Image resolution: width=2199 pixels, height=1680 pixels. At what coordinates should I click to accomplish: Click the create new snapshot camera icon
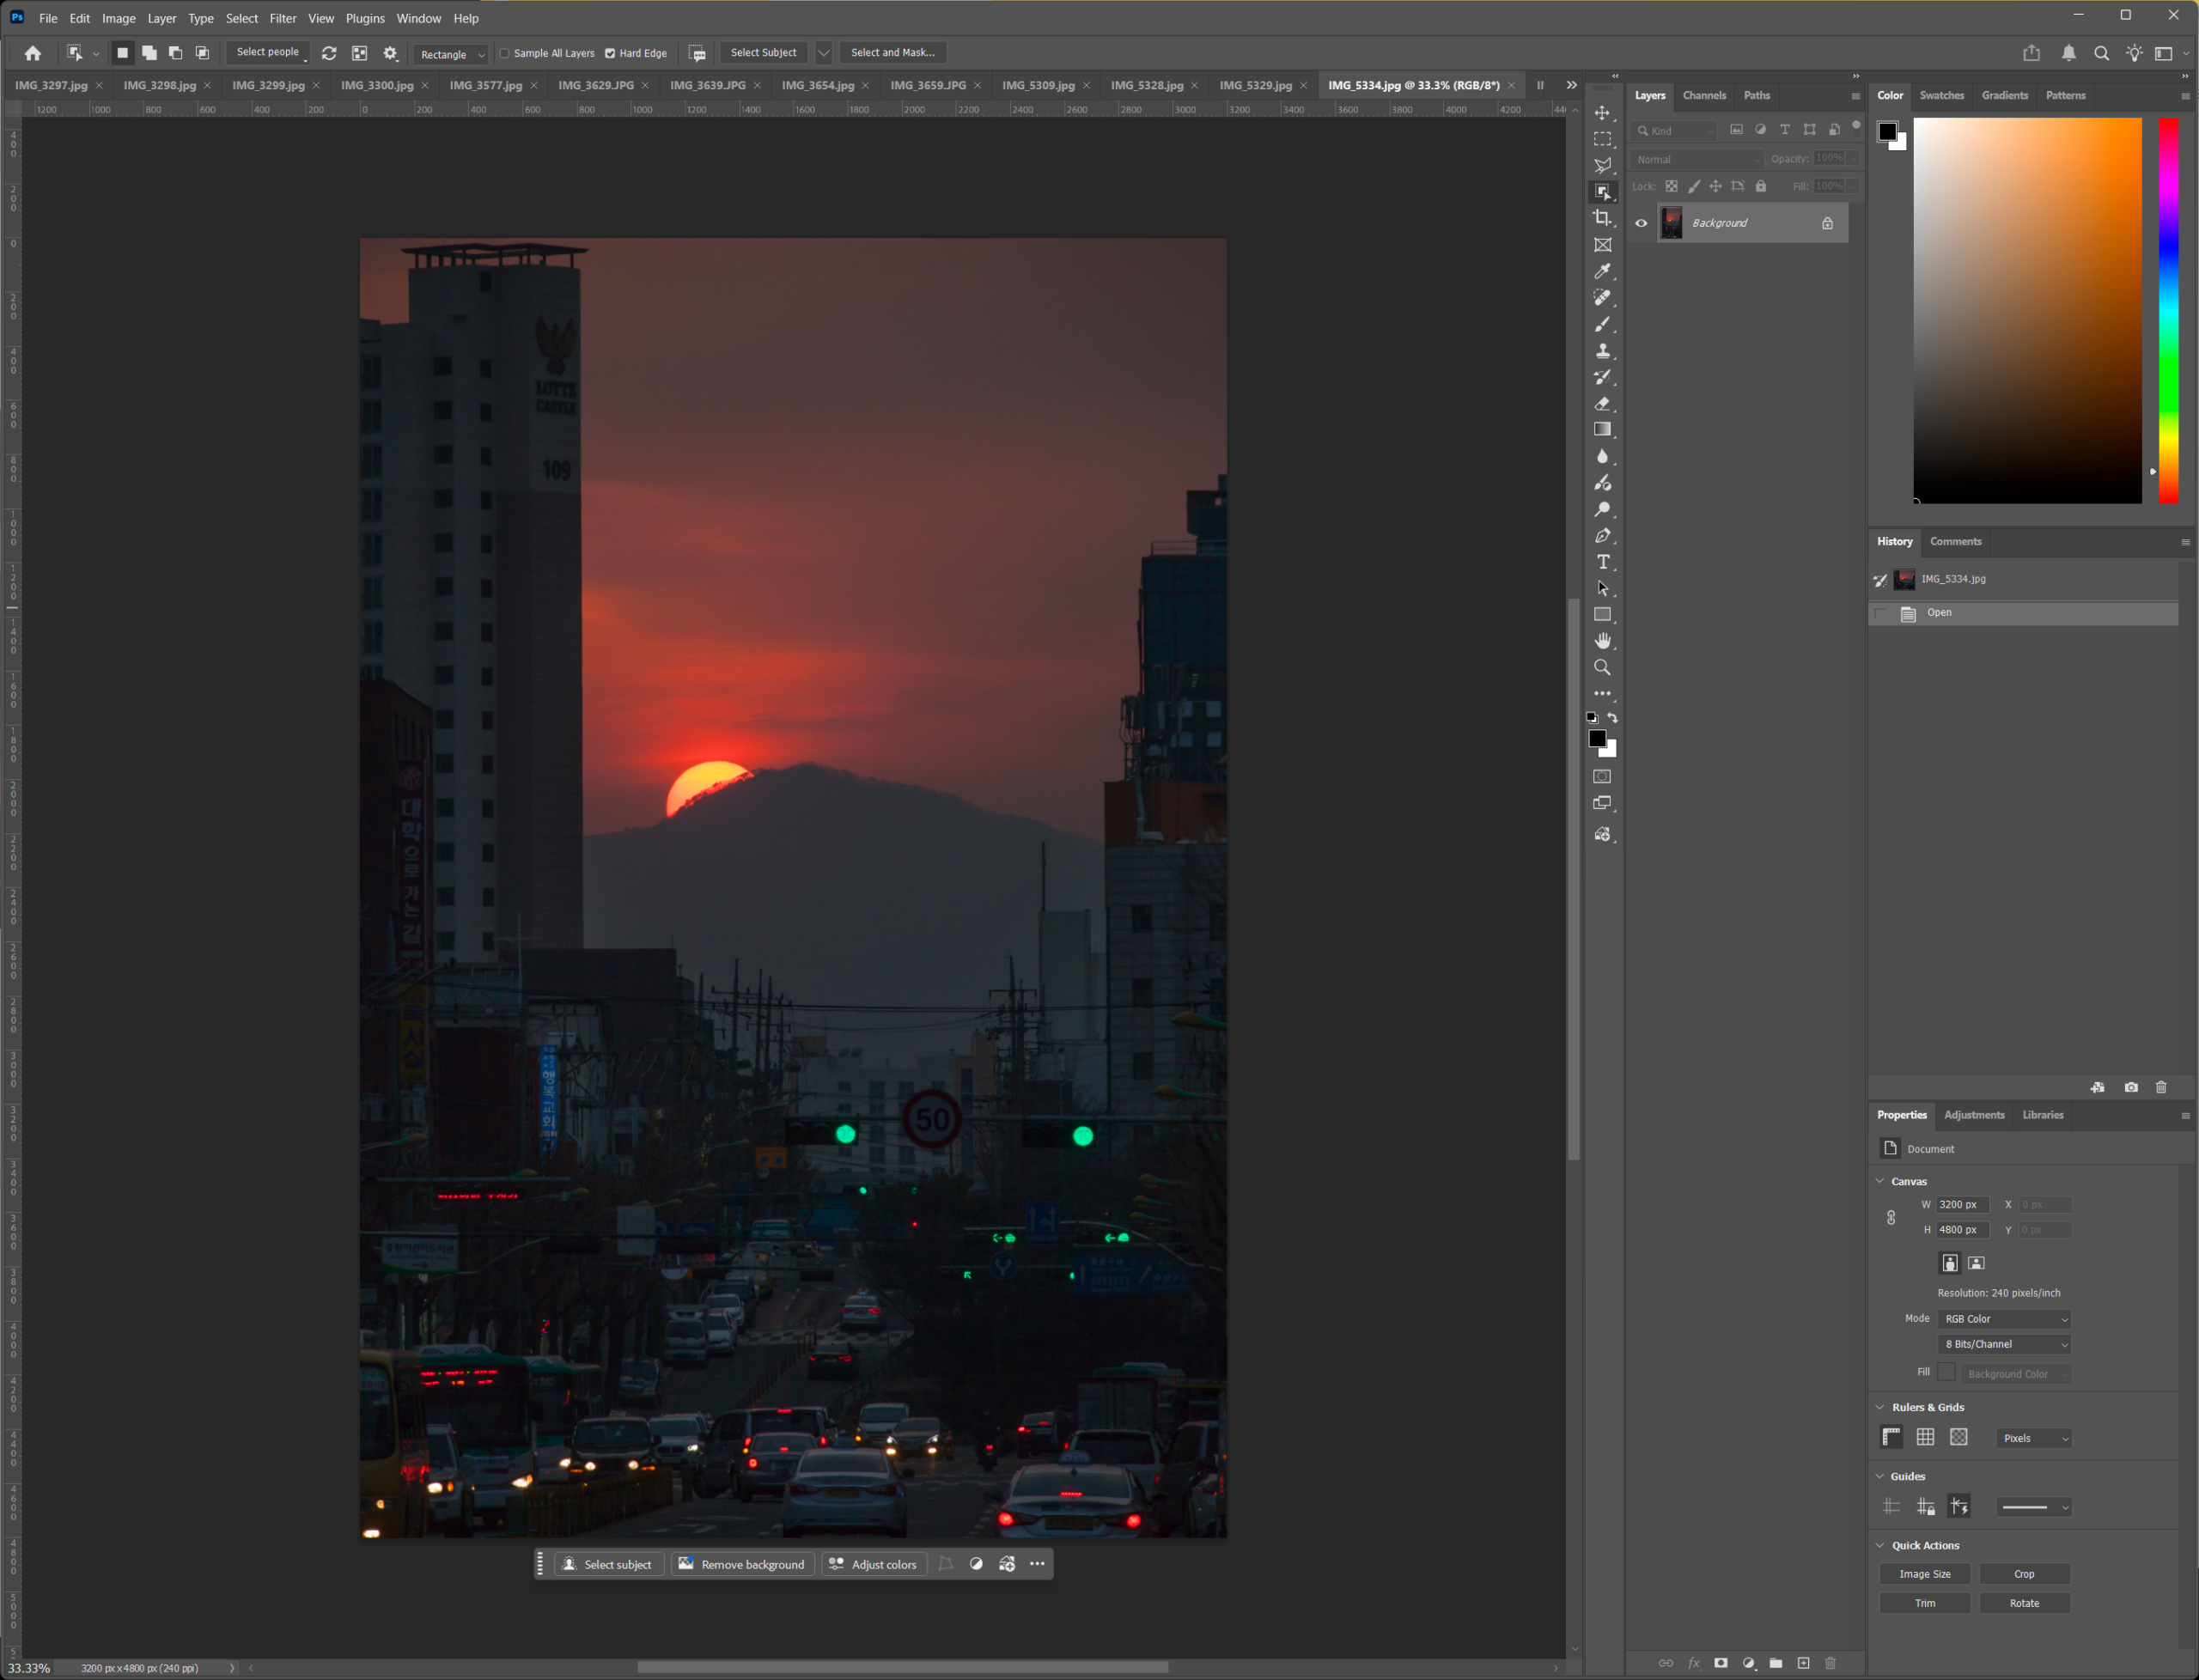click(2131, 1087)
